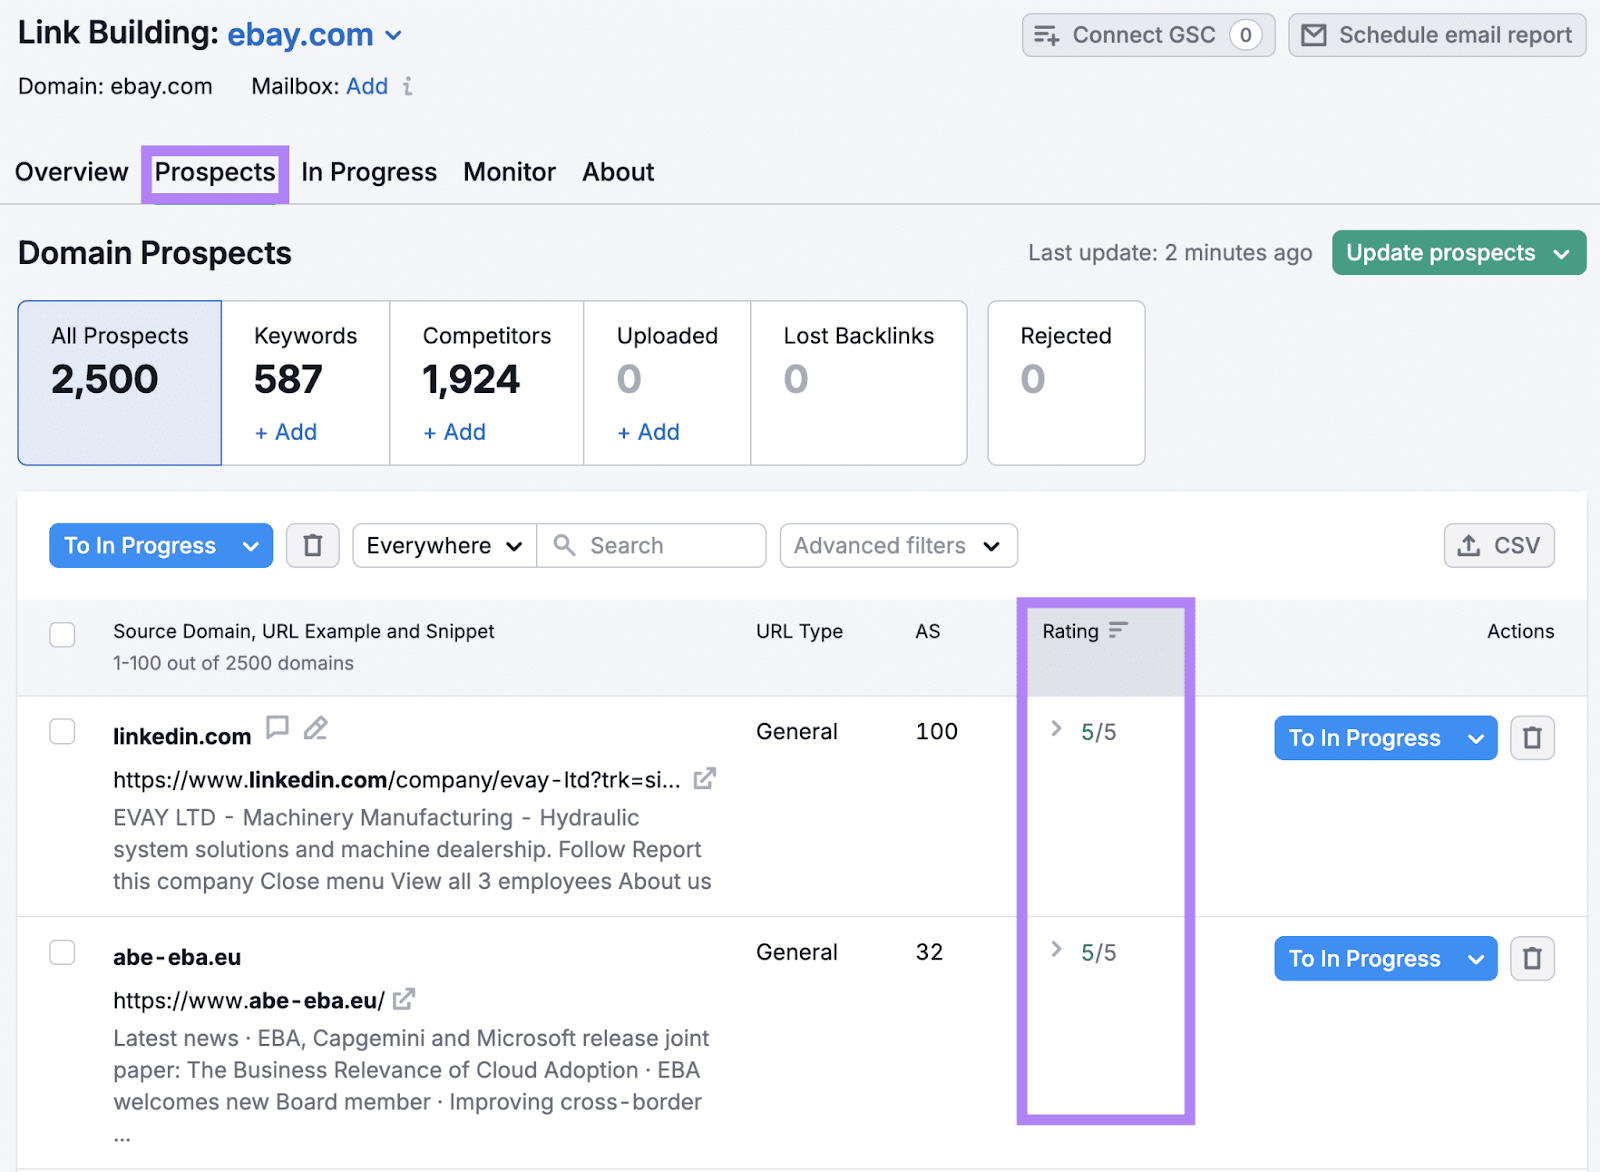
Task: Delete the linkedin.com prospect row
Action: pos(1531,738)
